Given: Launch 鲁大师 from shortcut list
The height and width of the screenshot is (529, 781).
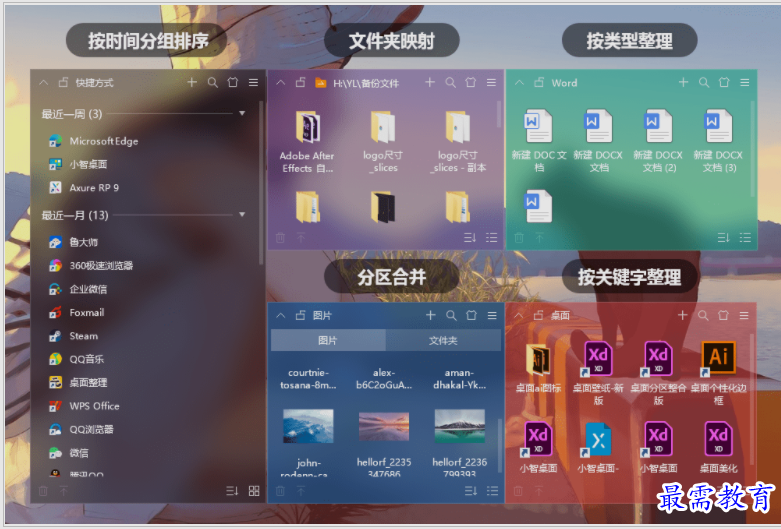Looking at the screenshot, I should [x=73, y=242].
